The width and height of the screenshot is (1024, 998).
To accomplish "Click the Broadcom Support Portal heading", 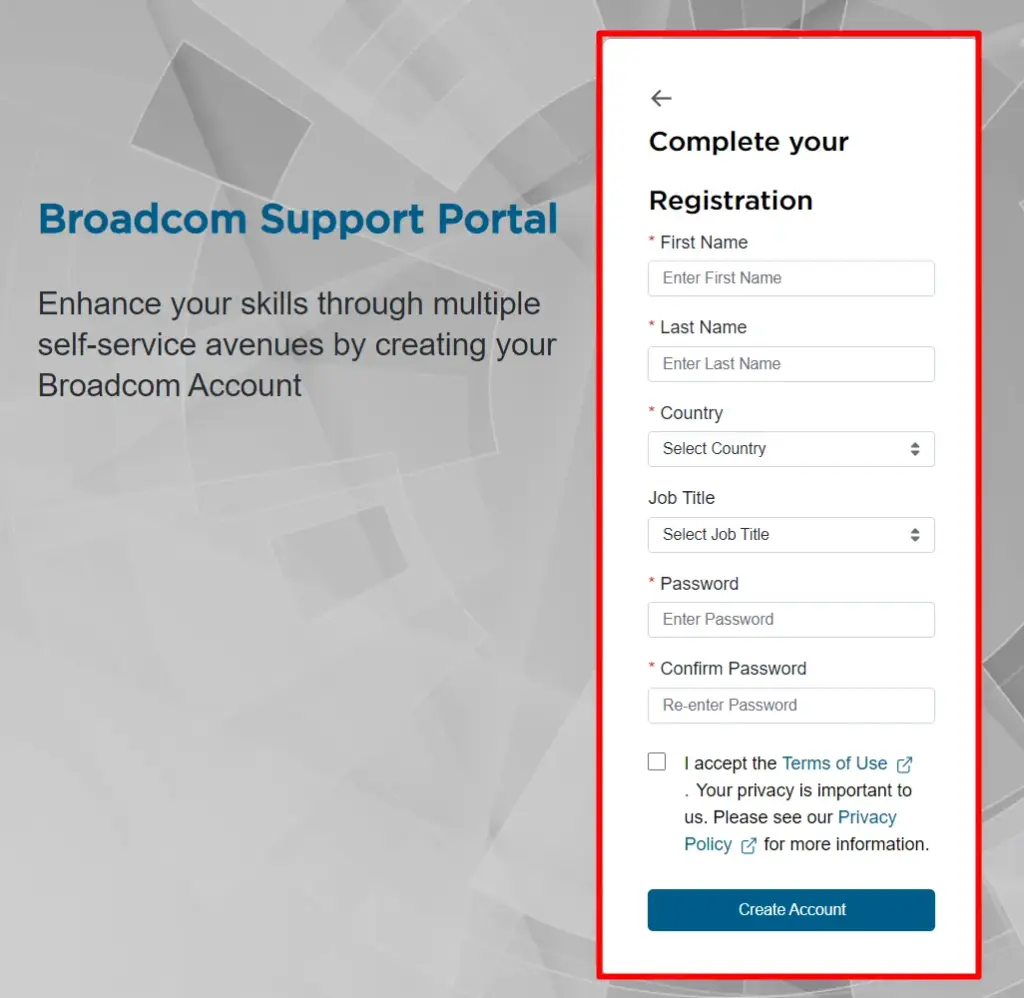I will pos(298,218).
